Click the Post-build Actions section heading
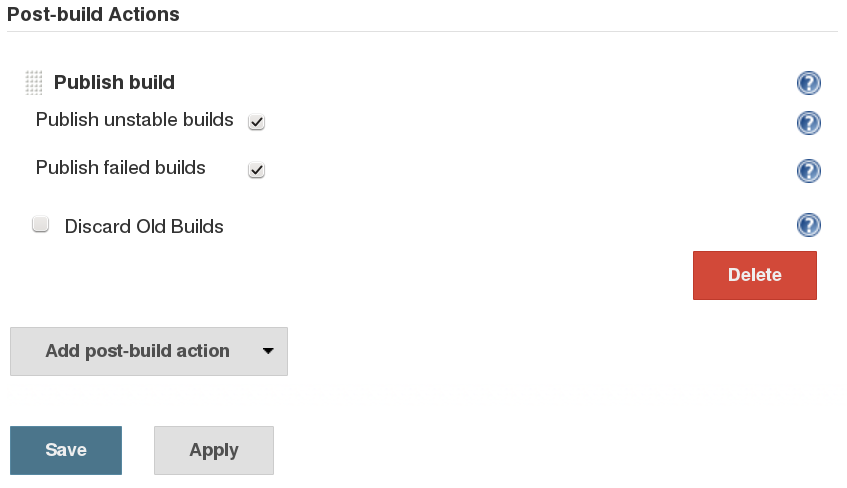Viewport: 847px width, 488px height. point(94,15)
